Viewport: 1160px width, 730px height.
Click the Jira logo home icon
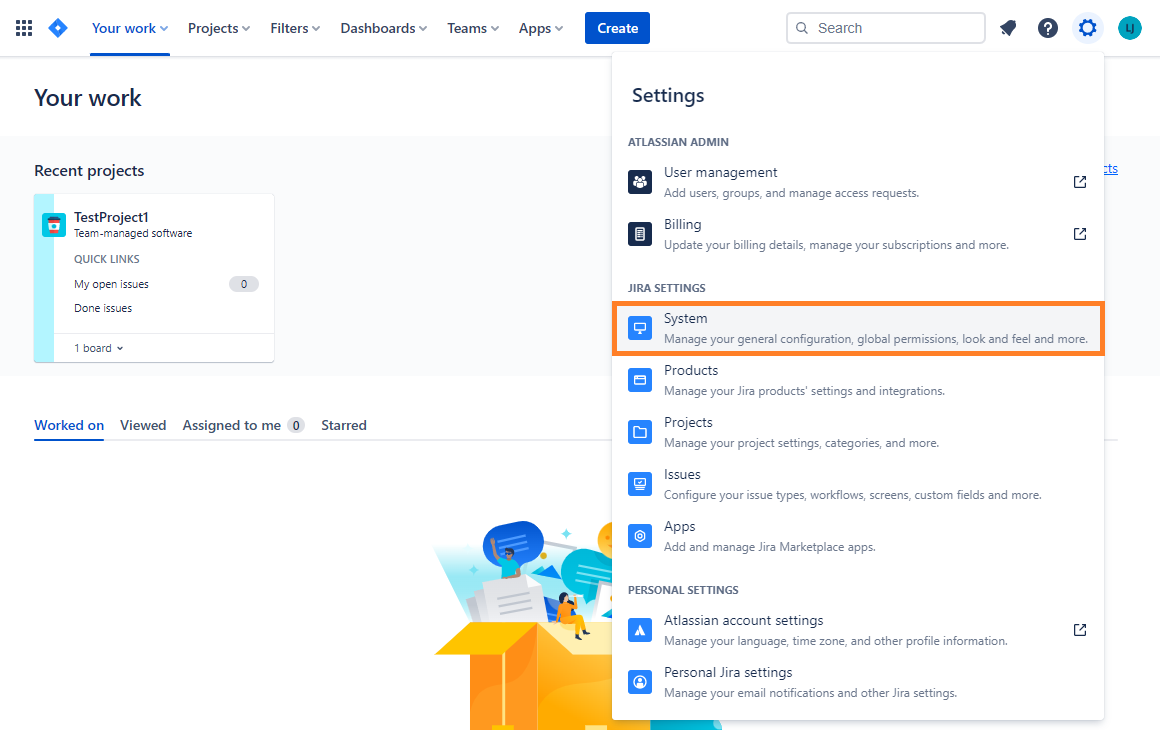pyautogui.click(x=58, y=28)
